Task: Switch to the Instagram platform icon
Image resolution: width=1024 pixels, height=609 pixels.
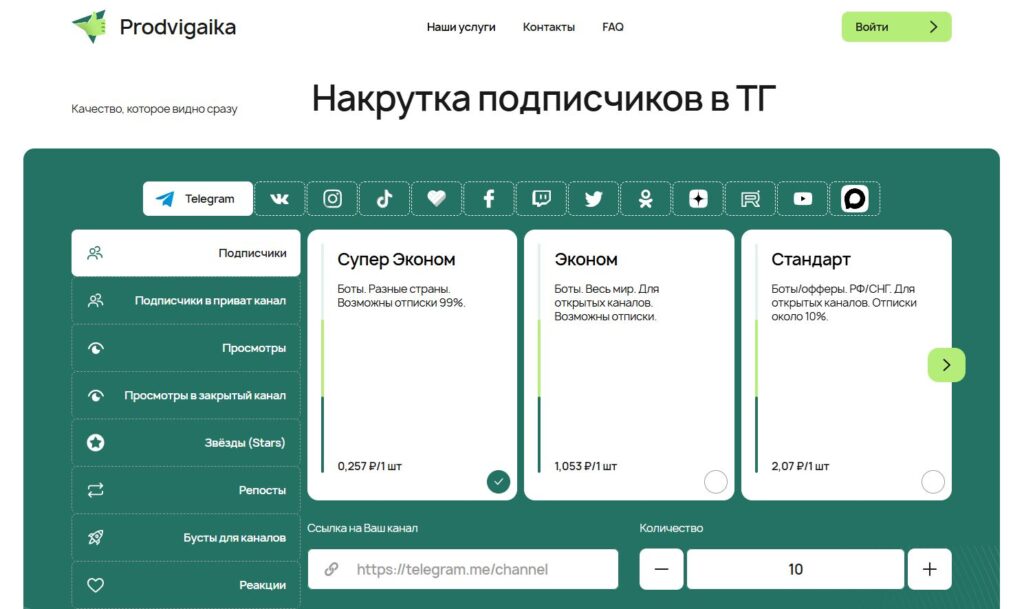Action: (332, 198)
